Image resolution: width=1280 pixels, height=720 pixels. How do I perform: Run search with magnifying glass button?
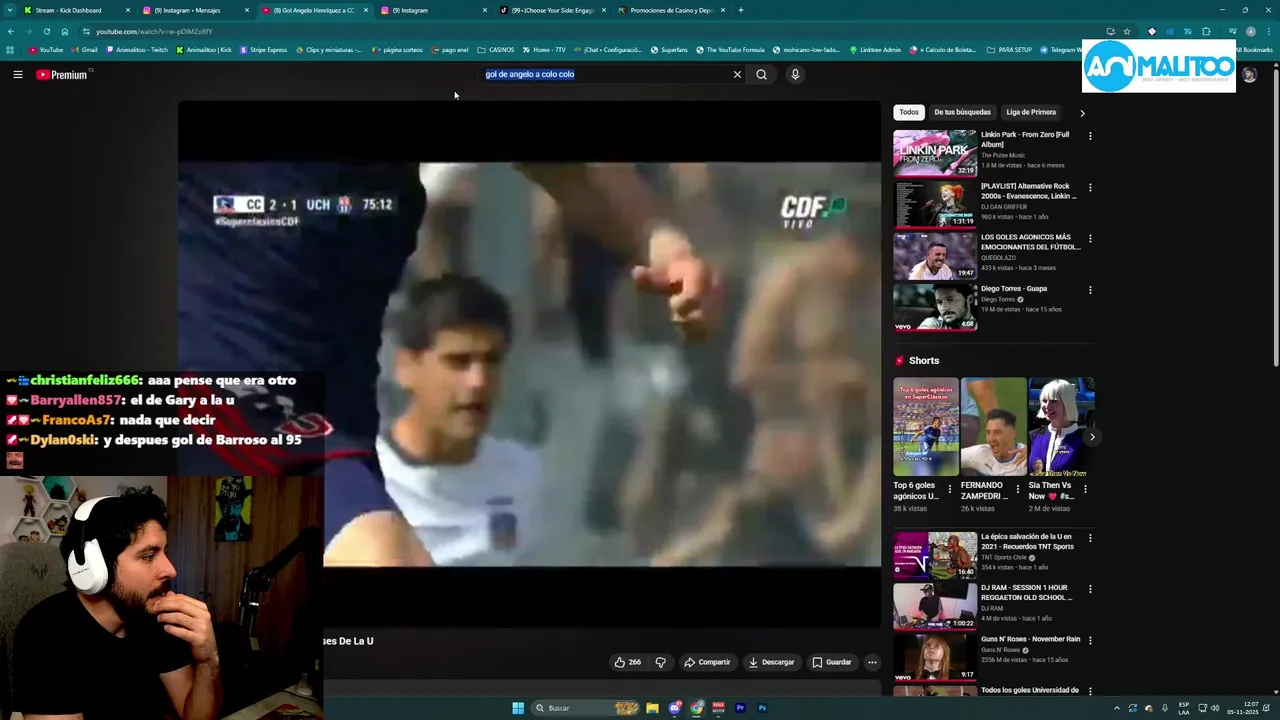point(761,74)
